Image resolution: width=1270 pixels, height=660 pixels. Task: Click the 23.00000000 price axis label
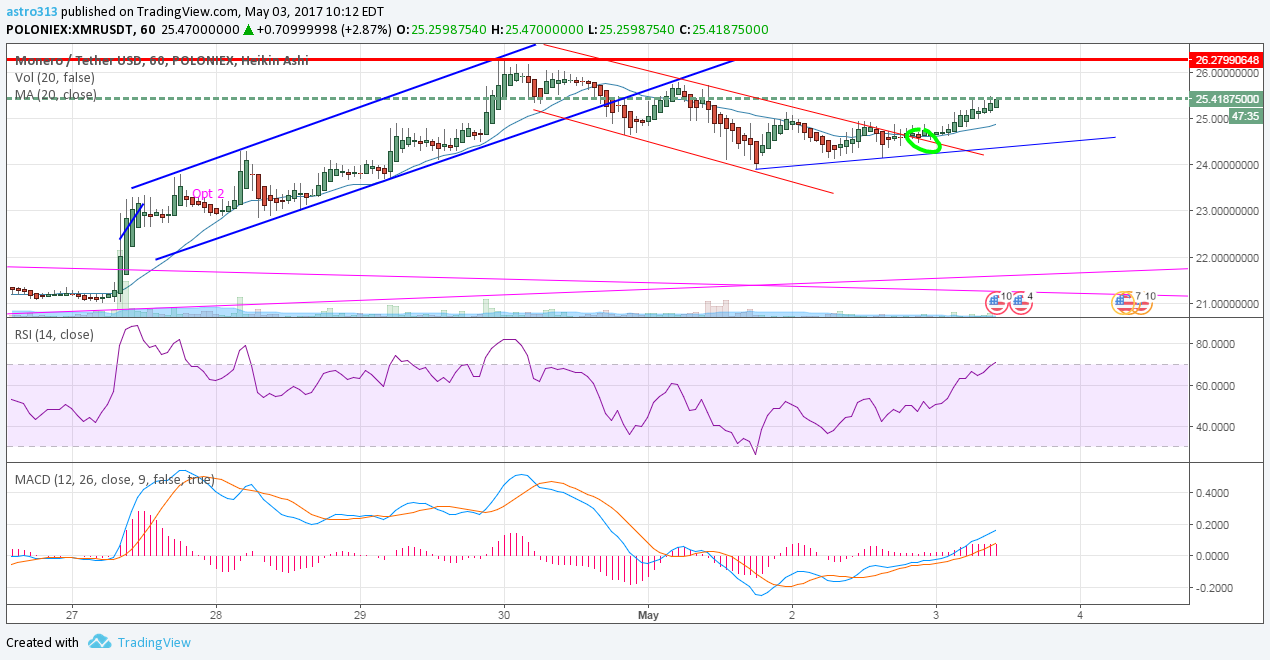[x=1226, y=211]
